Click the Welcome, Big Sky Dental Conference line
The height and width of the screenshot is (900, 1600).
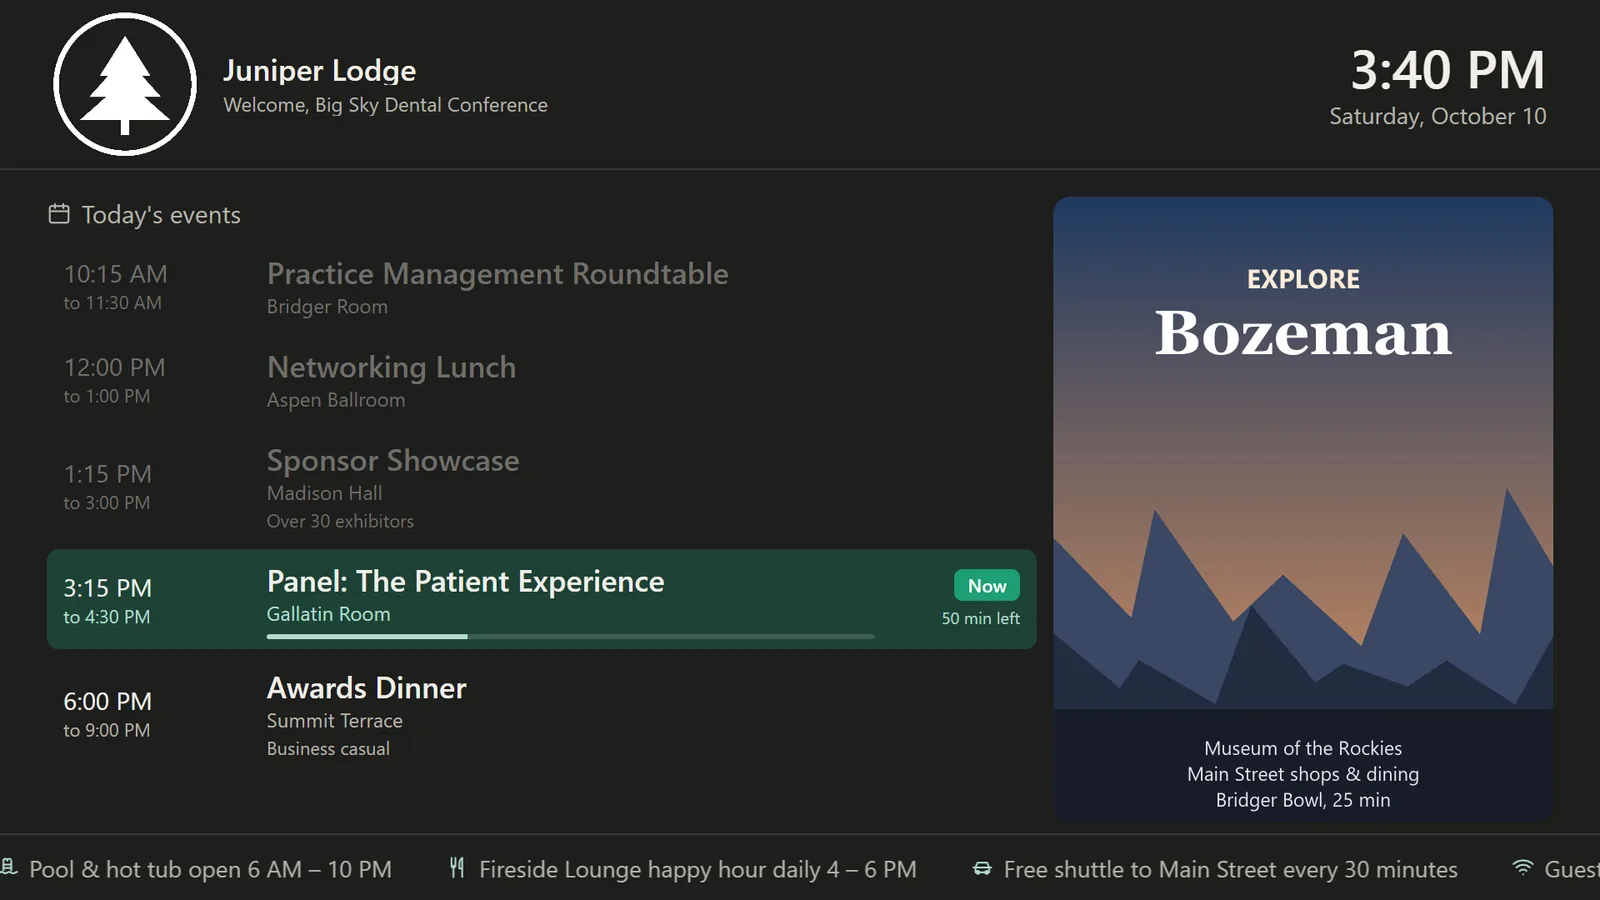pyautogui.click(x=385, y=105)
